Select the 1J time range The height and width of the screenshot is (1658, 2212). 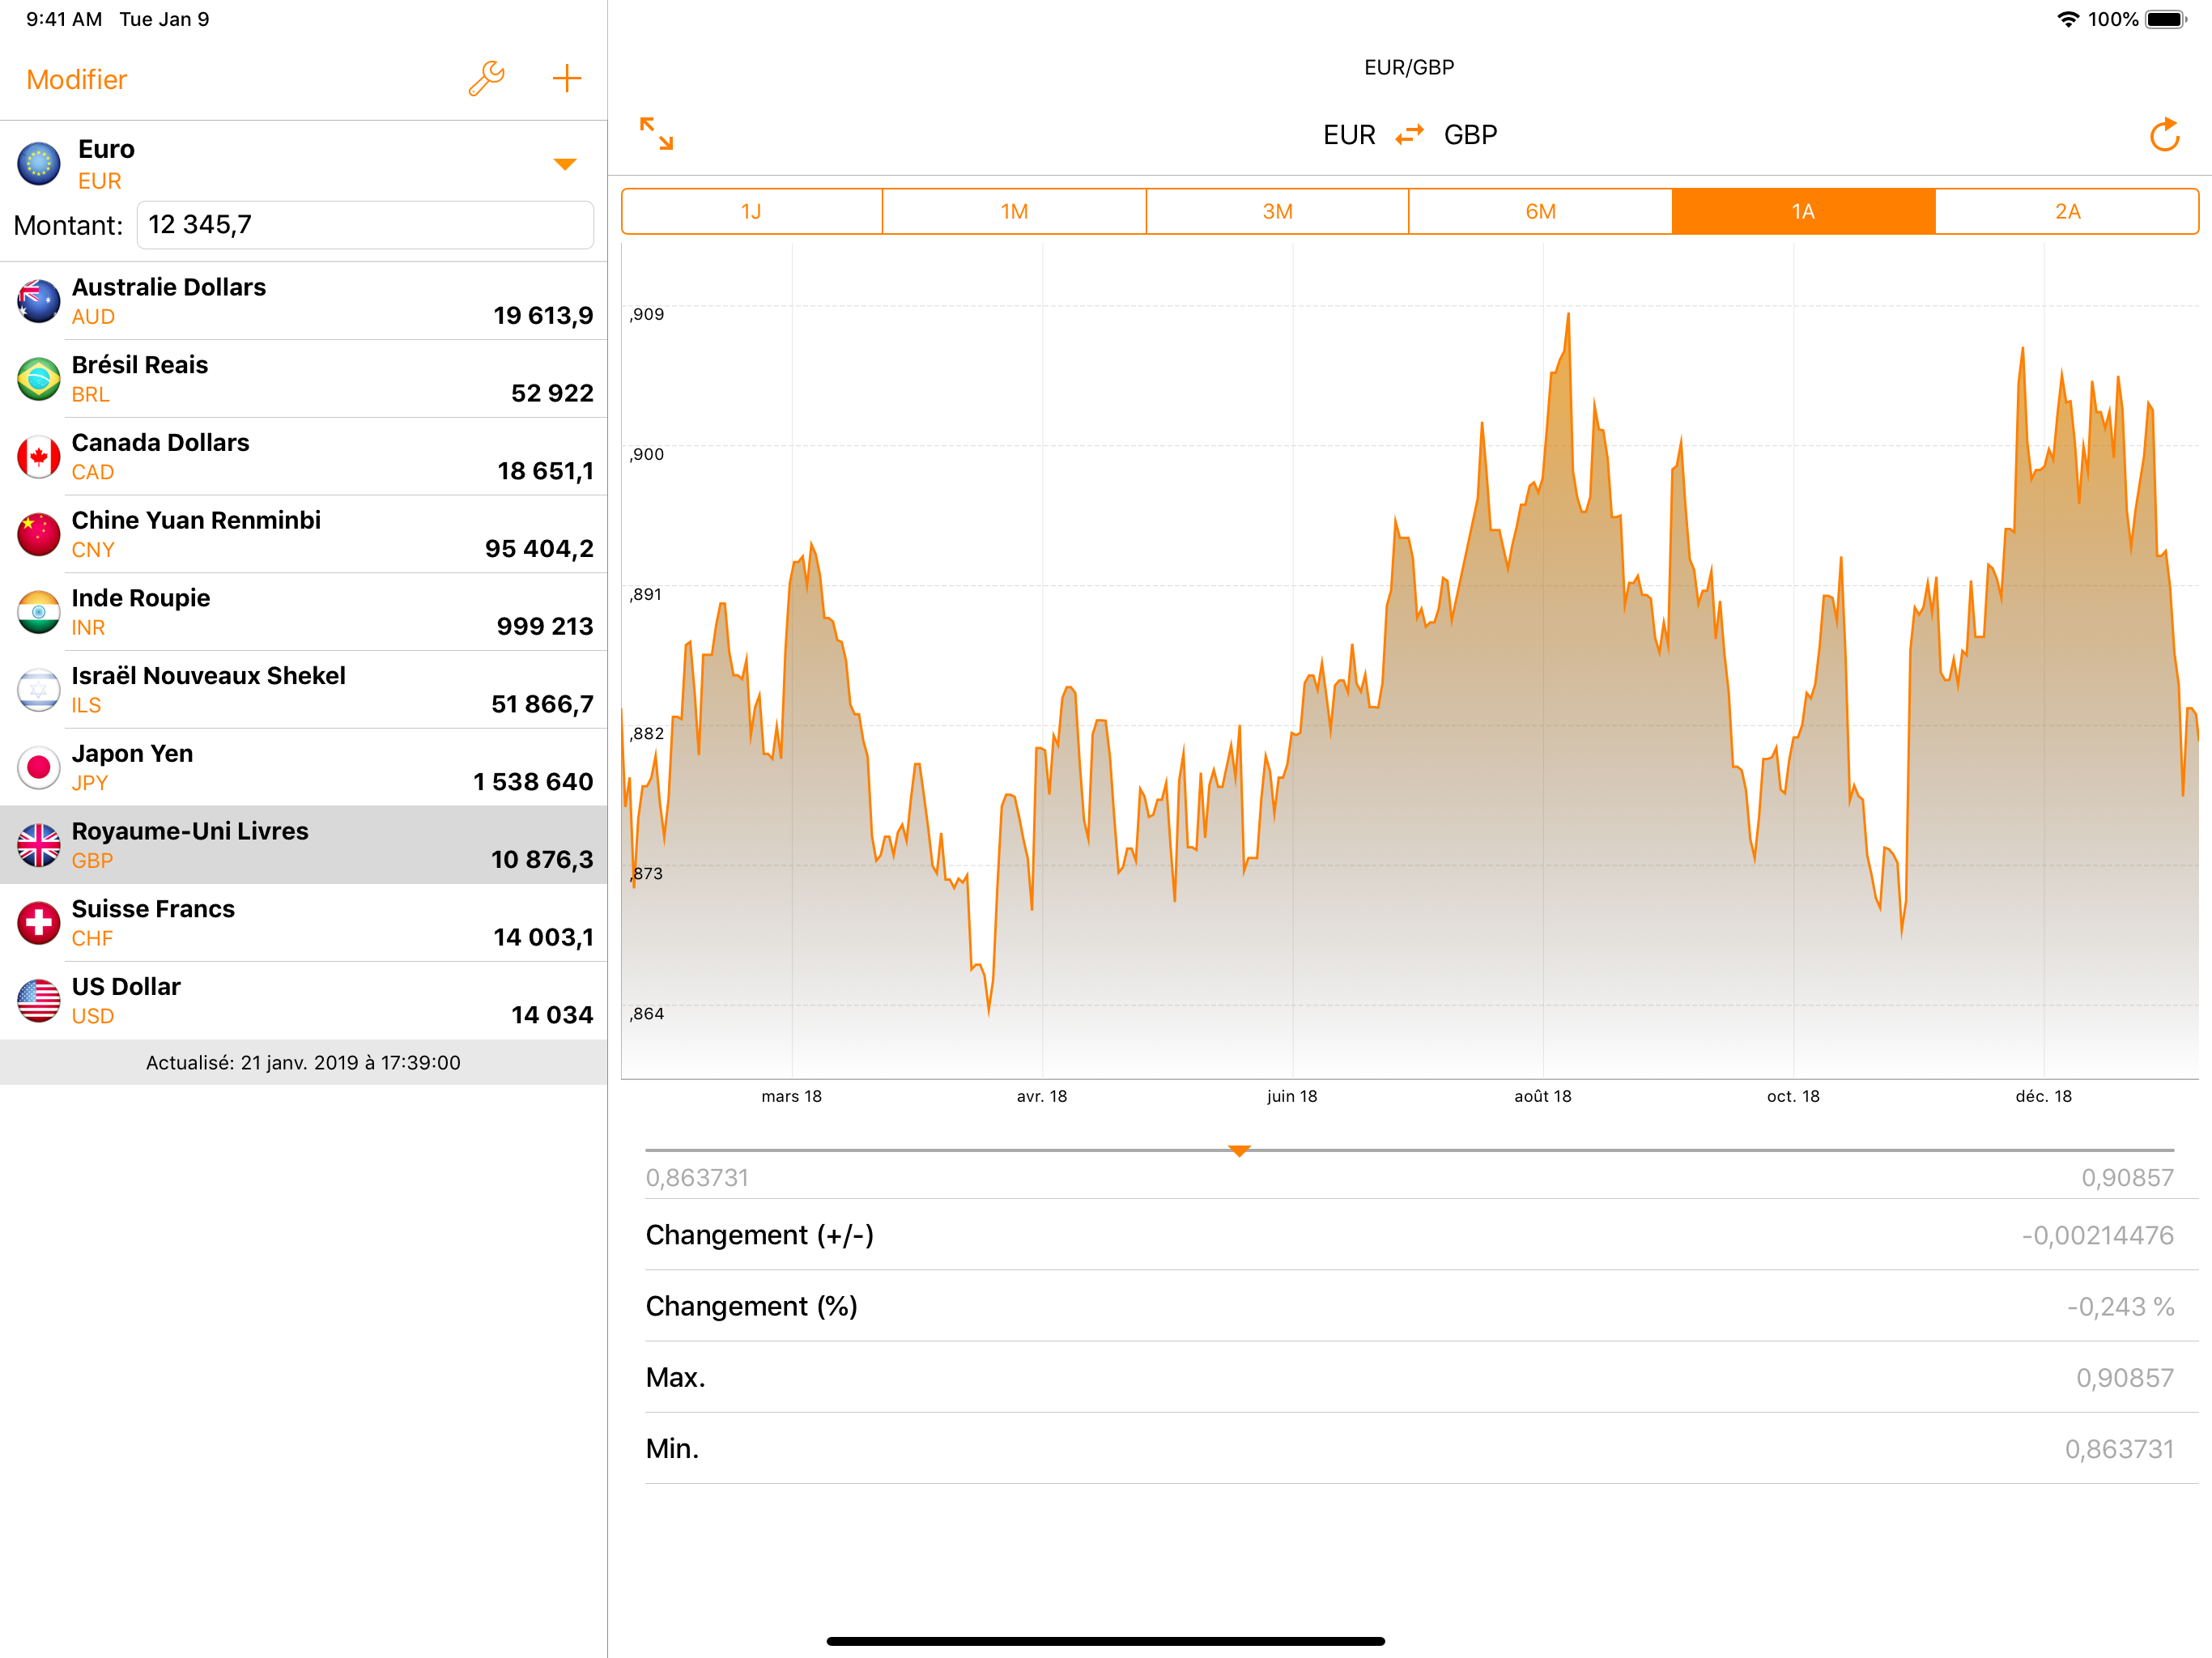(752, 211)
